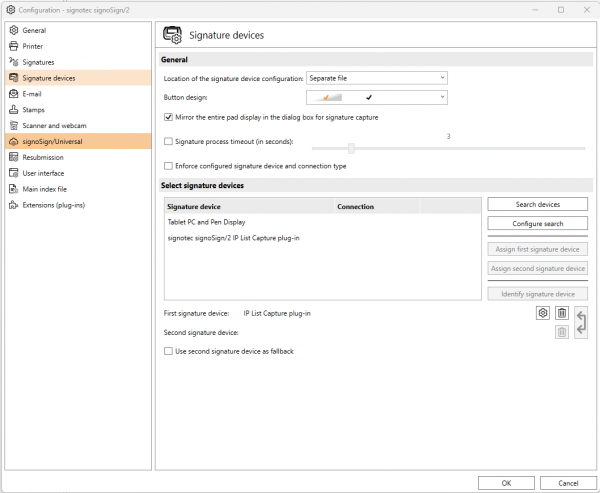Click the Search devices button
600x493 pixels.
pos(538,204)
